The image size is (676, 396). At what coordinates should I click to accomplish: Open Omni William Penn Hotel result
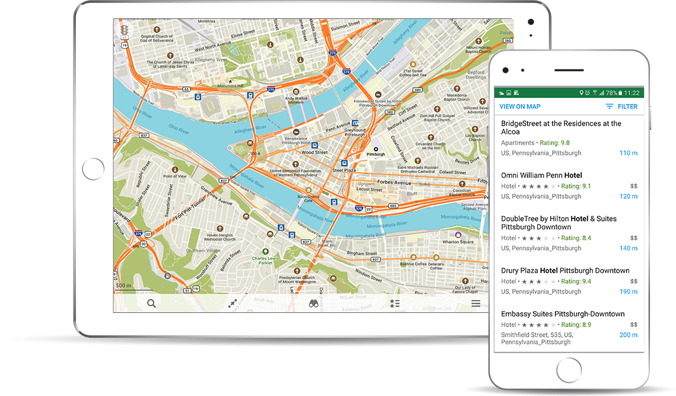pos(569,186)
